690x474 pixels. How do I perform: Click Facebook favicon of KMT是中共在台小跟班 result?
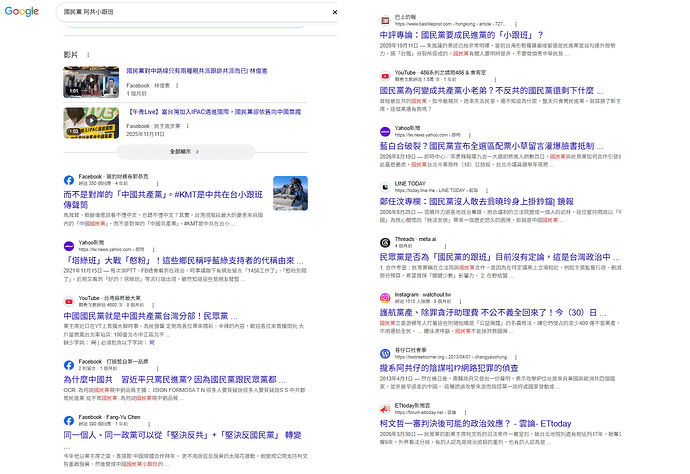[x=69, y=180]
